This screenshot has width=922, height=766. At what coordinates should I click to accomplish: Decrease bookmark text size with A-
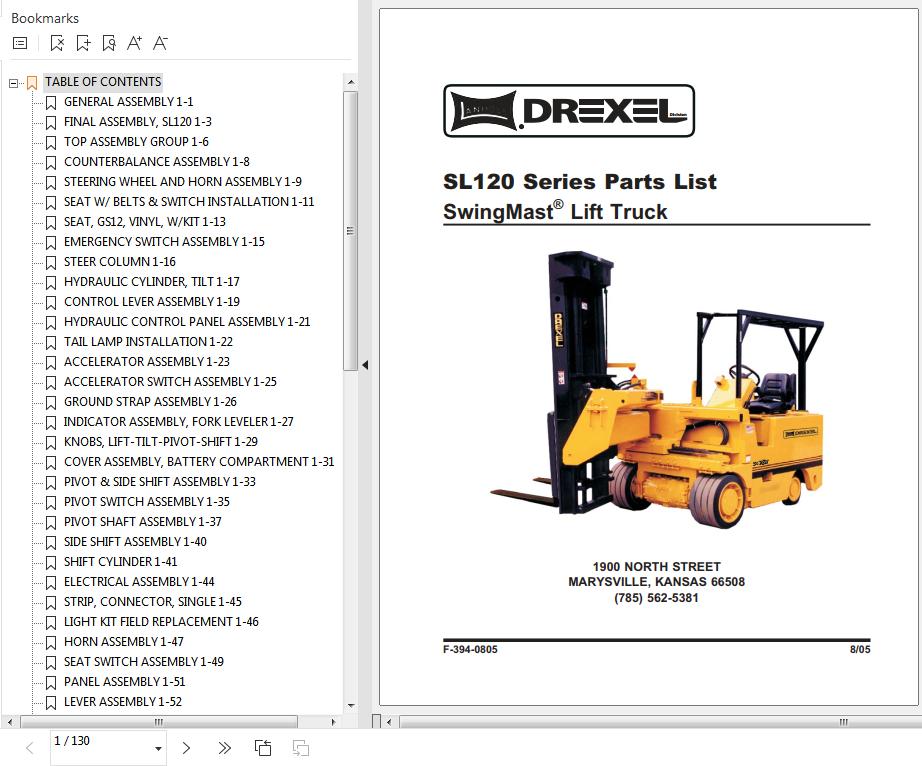(160, 43)
